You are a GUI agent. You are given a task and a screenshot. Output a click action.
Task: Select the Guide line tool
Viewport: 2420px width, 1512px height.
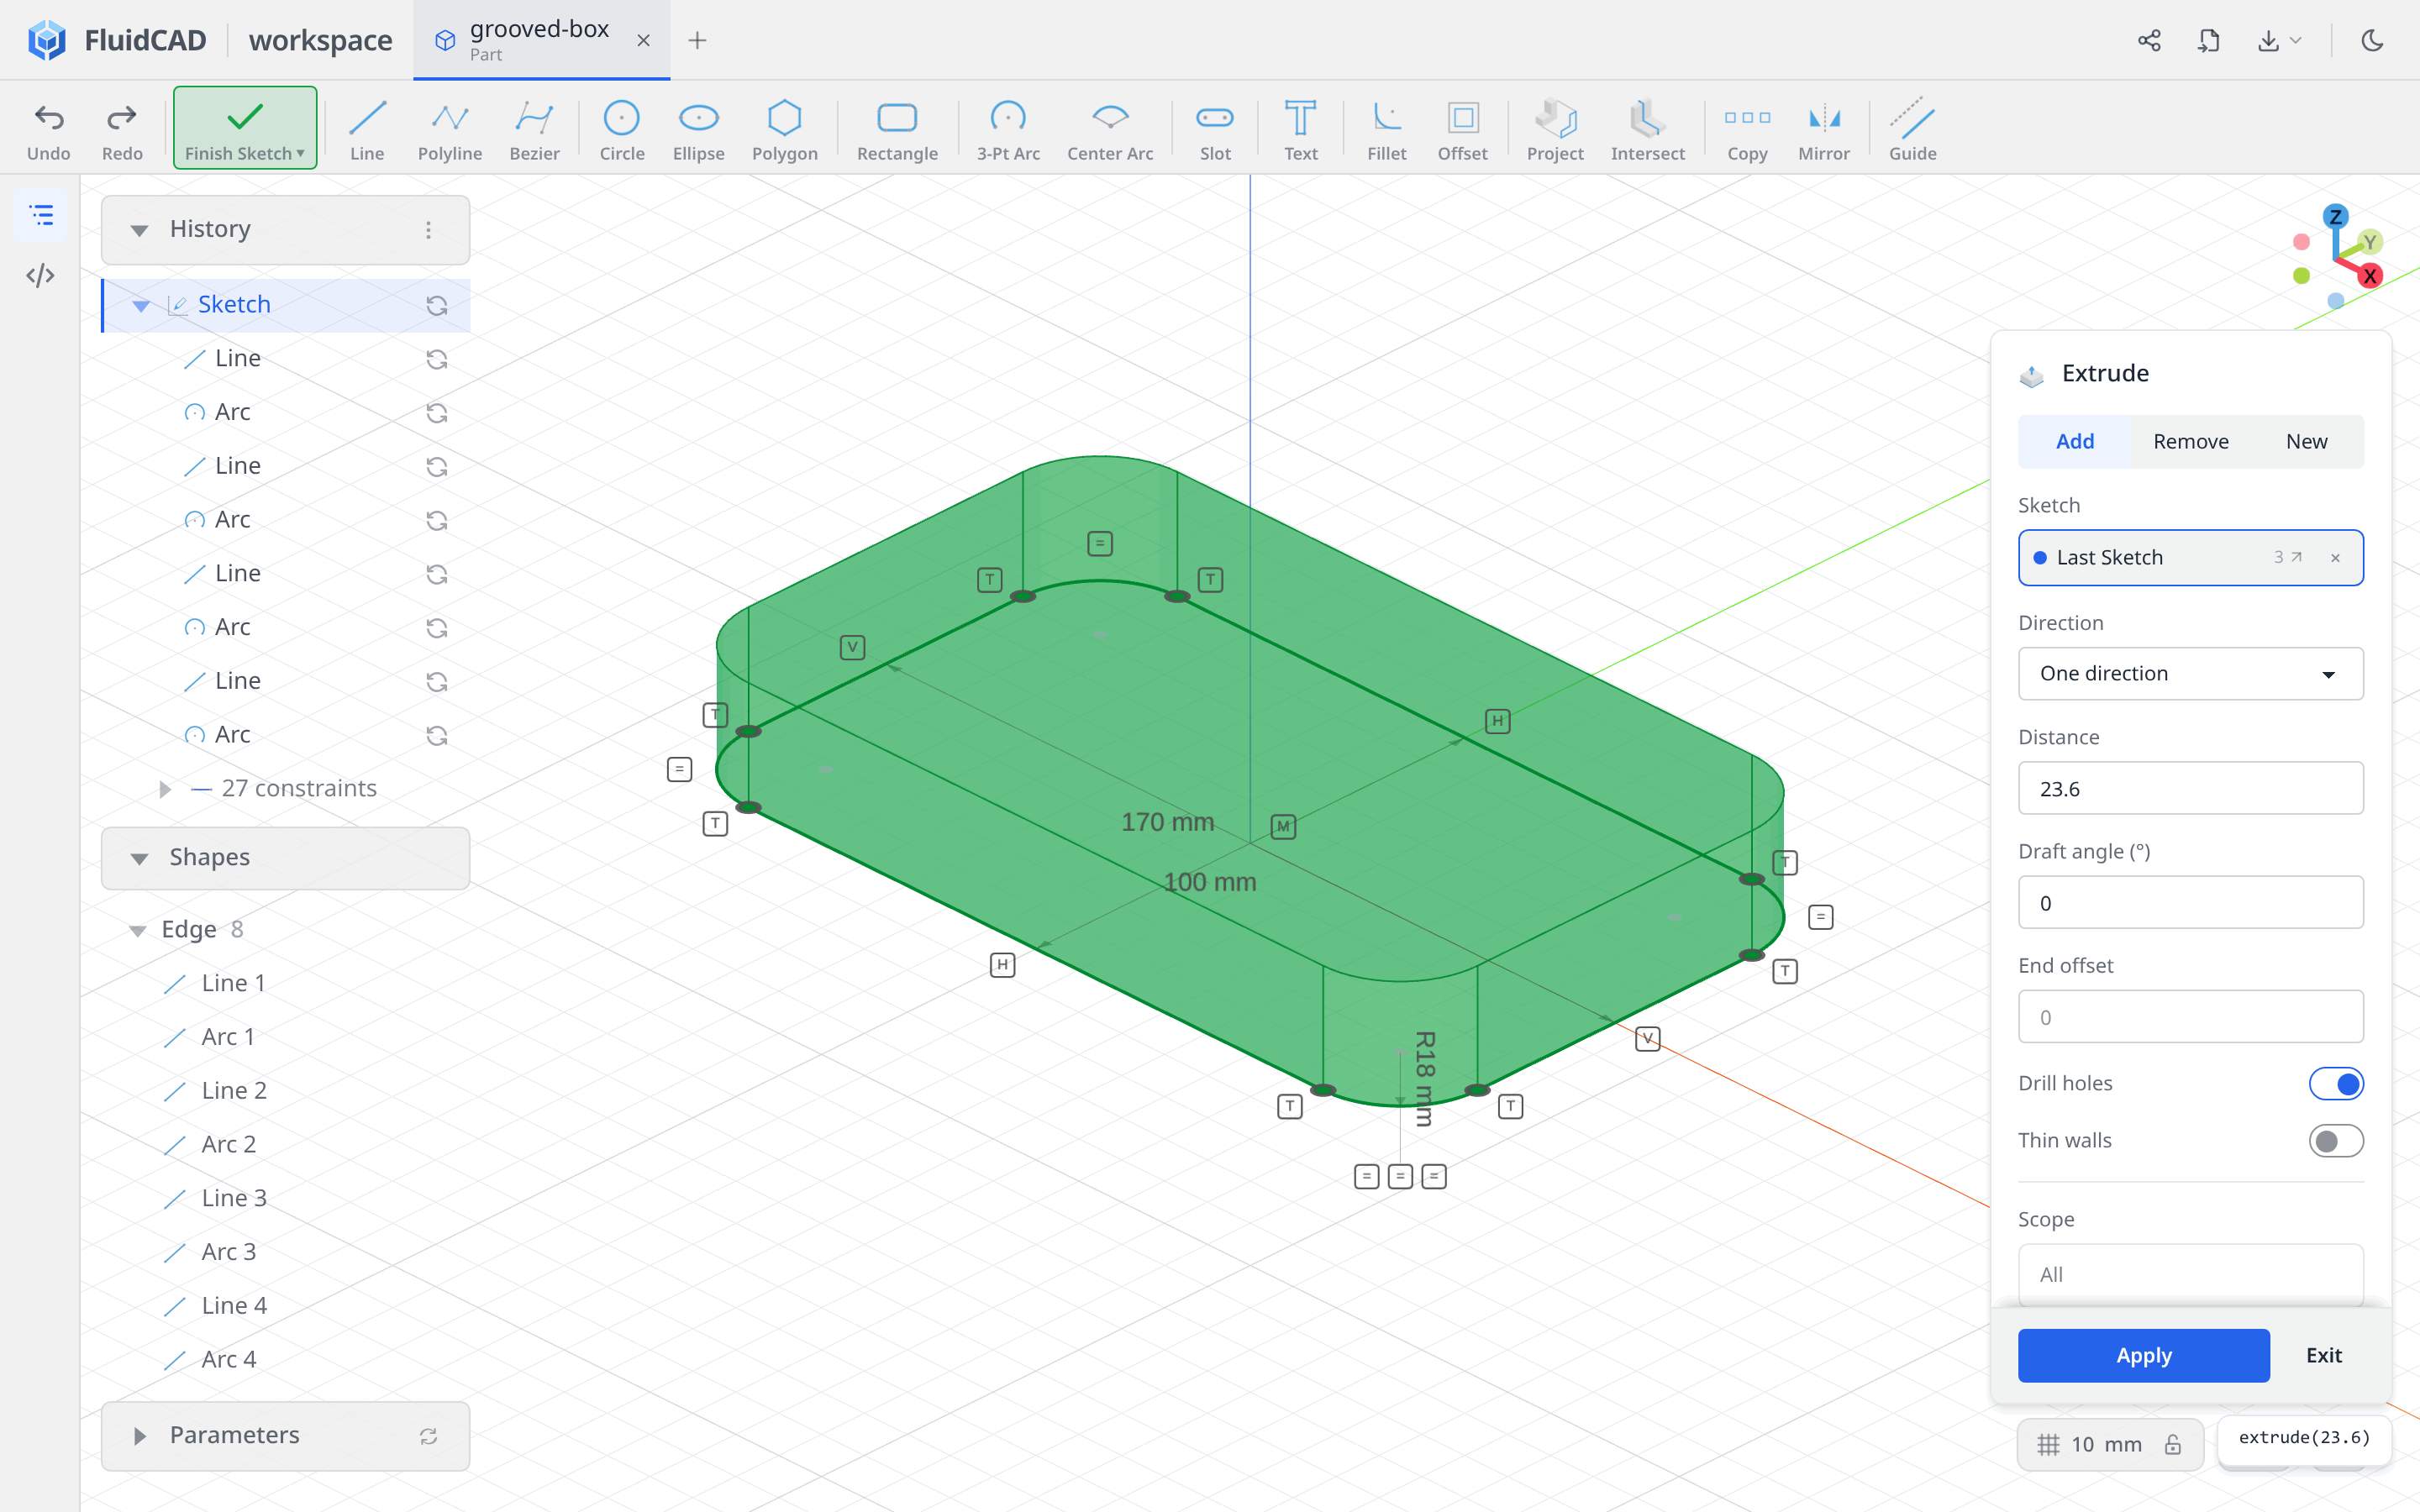pyautogui.click(x=1912, y=129)
